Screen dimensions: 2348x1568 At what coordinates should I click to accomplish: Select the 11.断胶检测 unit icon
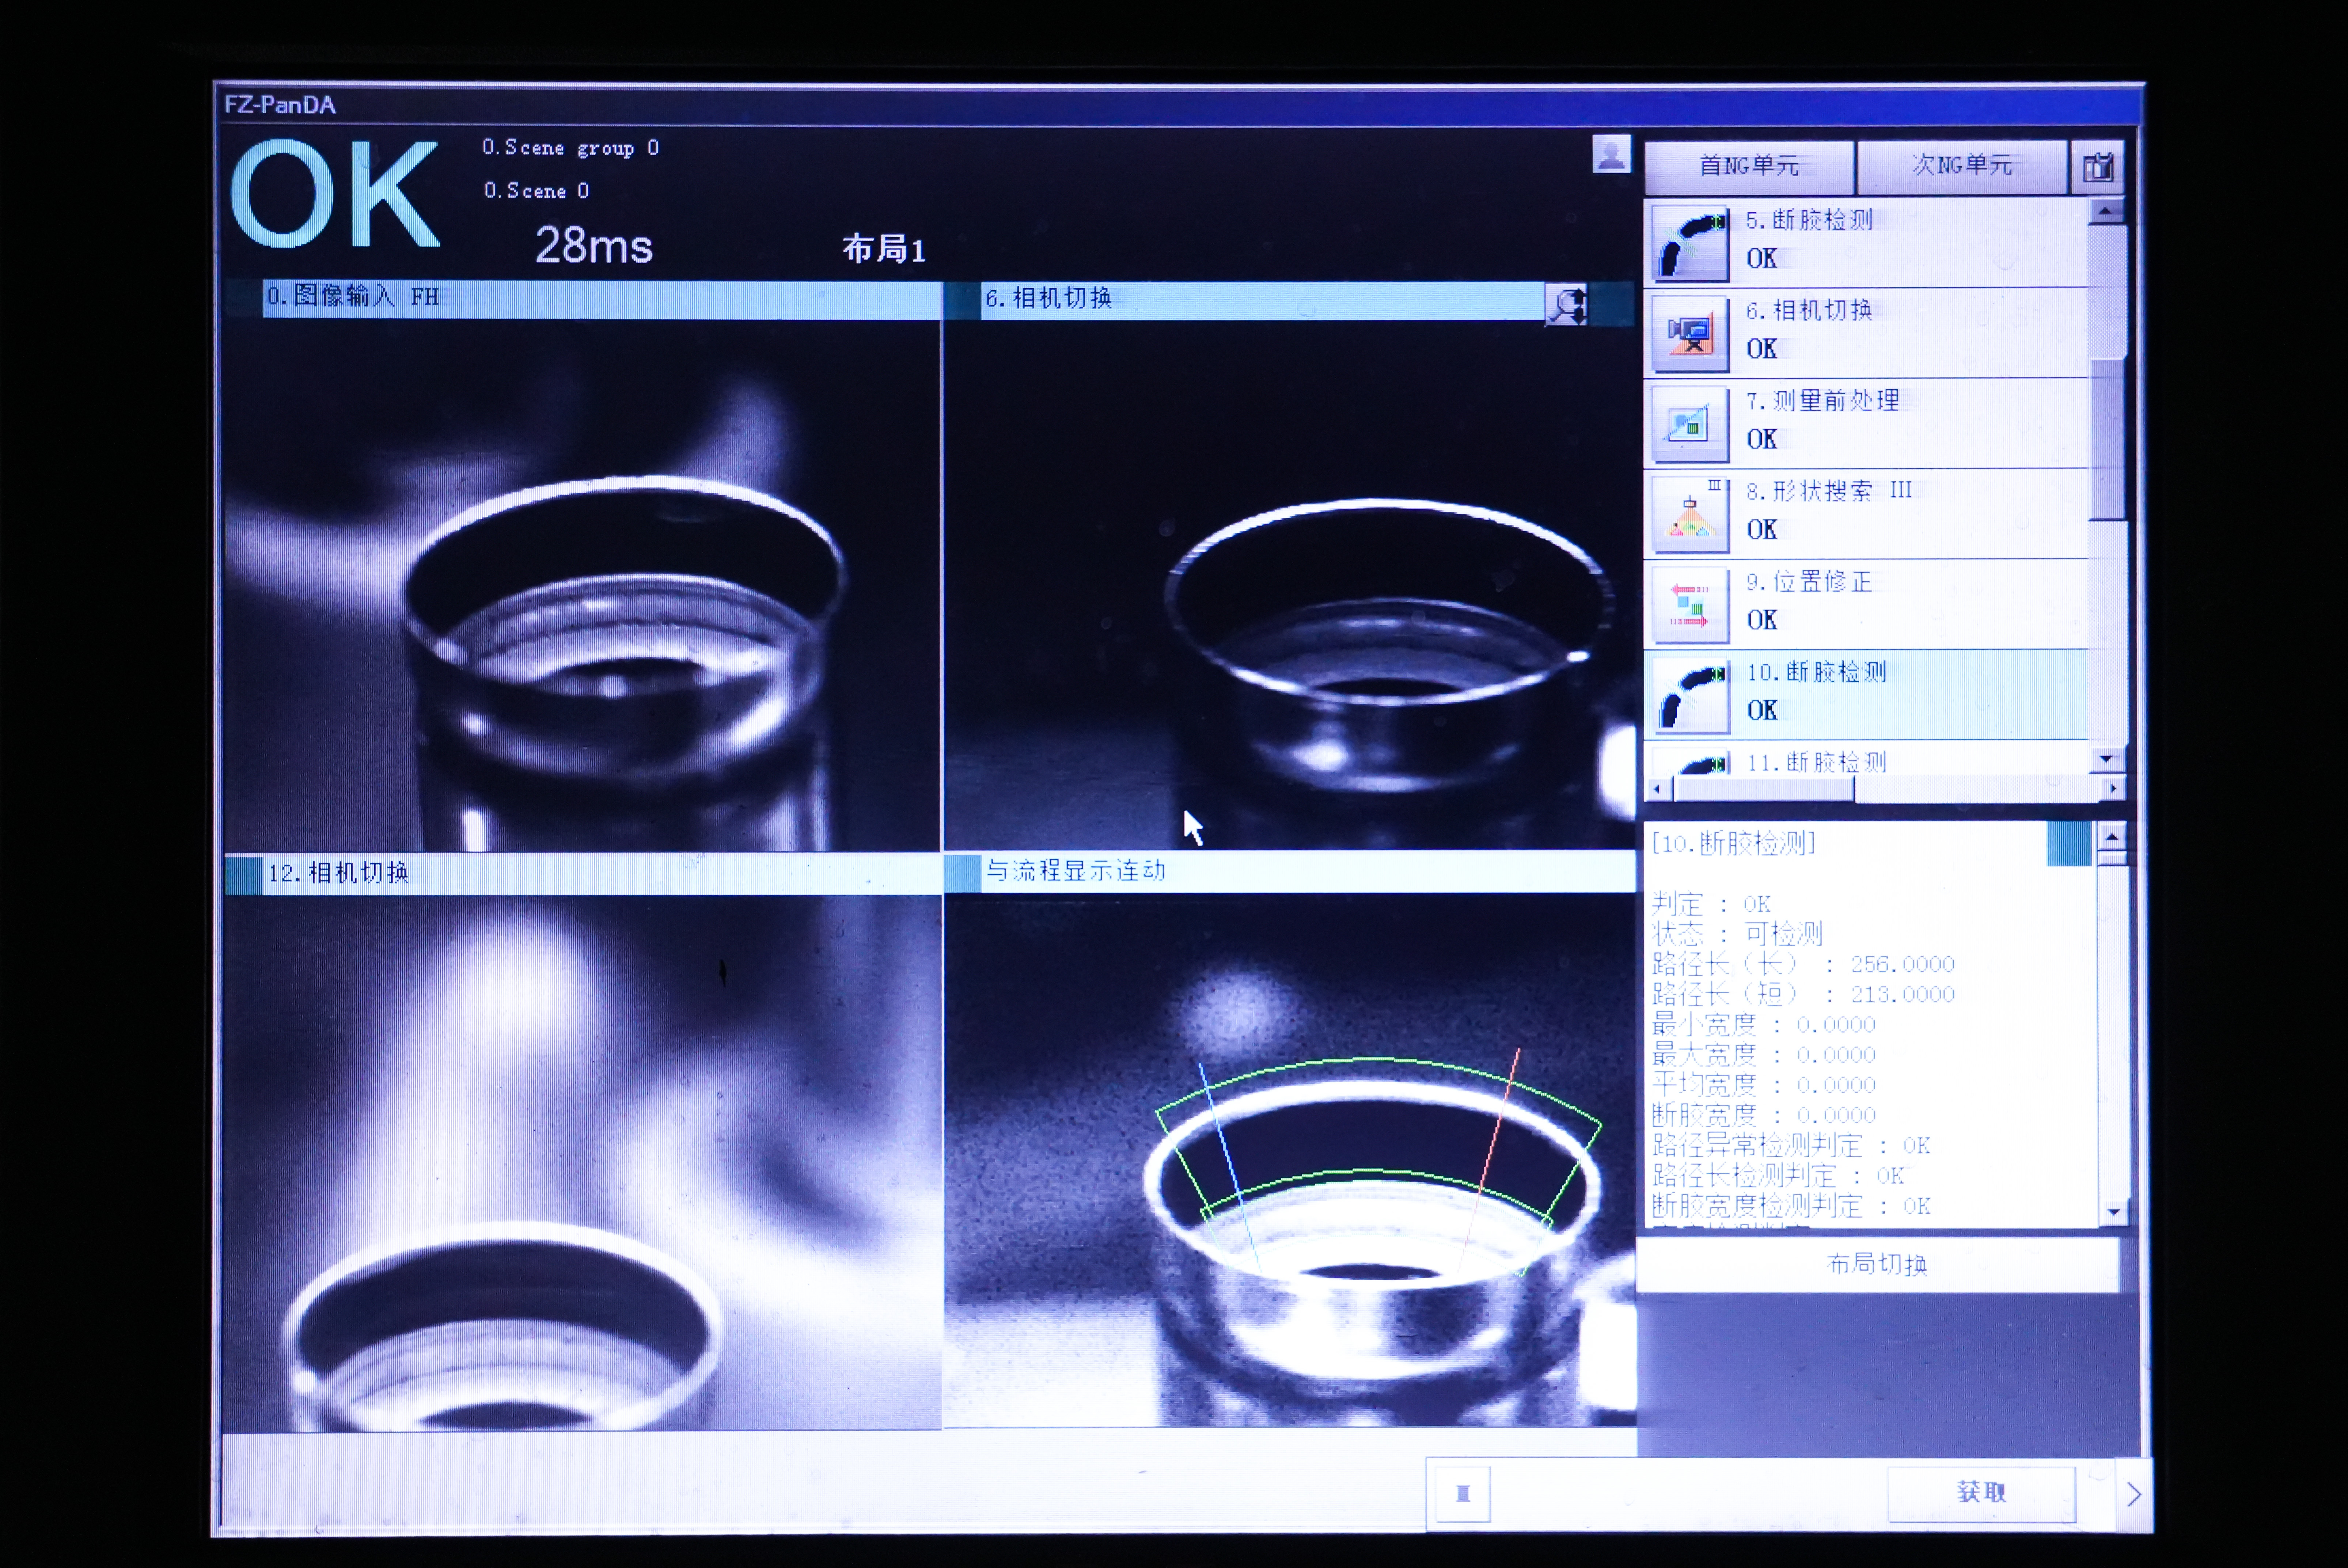pyautogui.click(x=1690, y=762)
